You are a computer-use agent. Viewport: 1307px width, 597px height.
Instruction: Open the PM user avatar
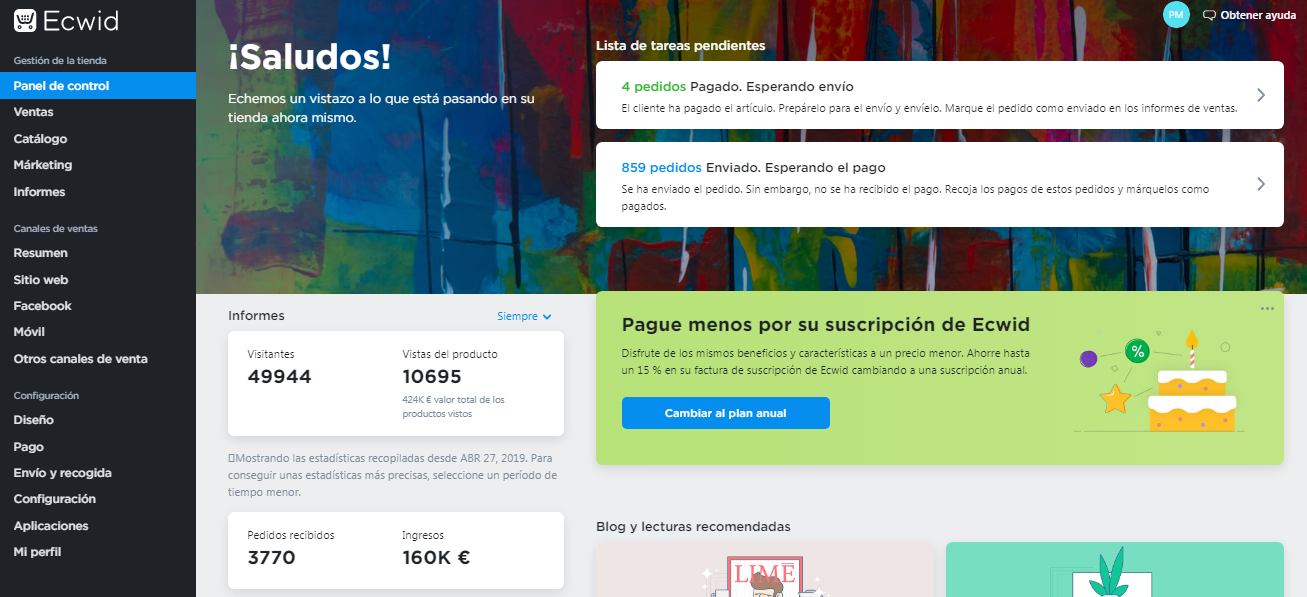point(1176,14)
